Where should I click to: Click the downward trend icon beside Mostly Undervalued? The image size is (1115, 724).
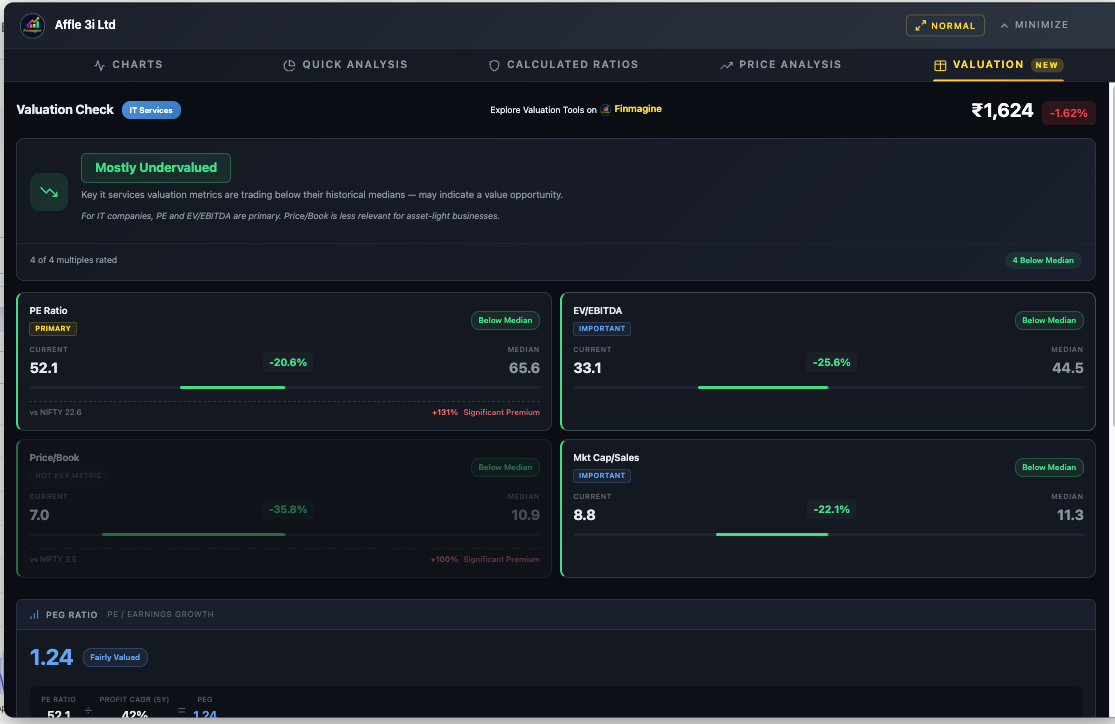pos(49,191)
